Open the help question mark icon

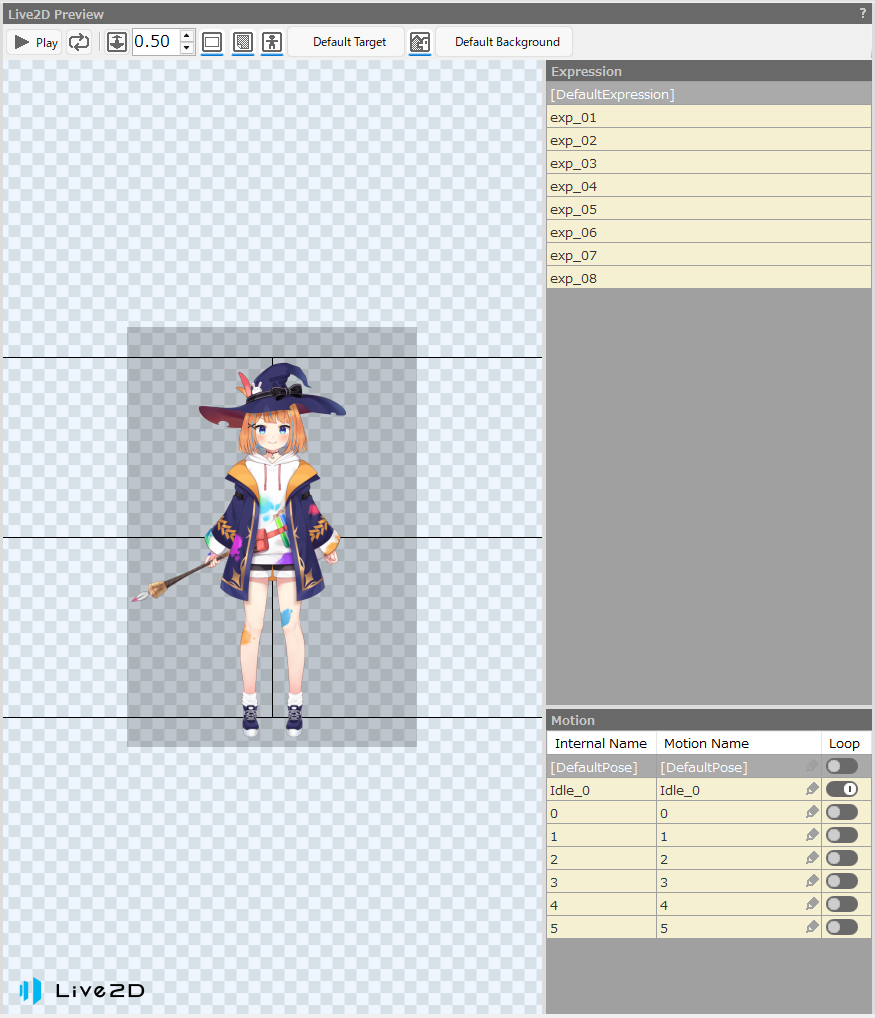pyautogui.click(x=863, y=13)
